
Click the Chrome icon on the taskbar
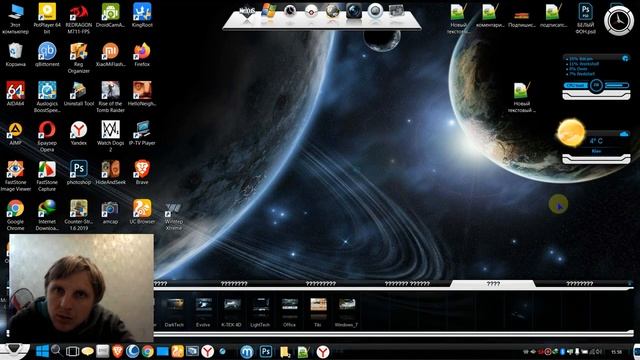tap(147, 351)
